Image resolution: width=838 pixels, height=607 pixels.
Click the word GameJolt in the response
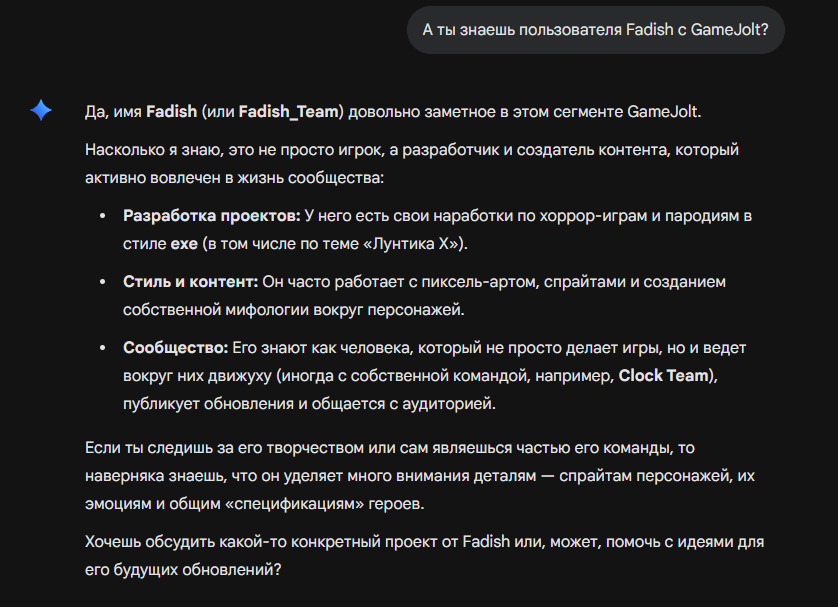(x=663, y=111)
